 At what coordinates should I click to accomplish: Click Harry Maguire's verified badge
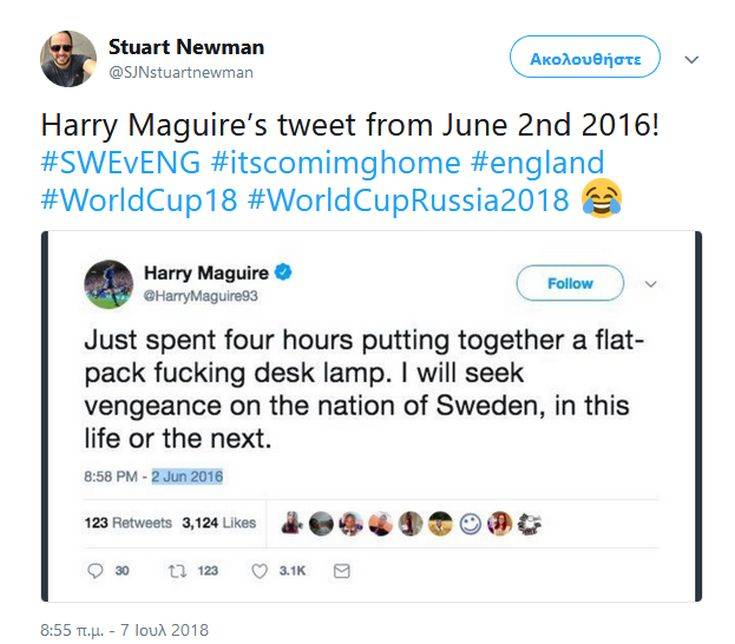(284, 273)
